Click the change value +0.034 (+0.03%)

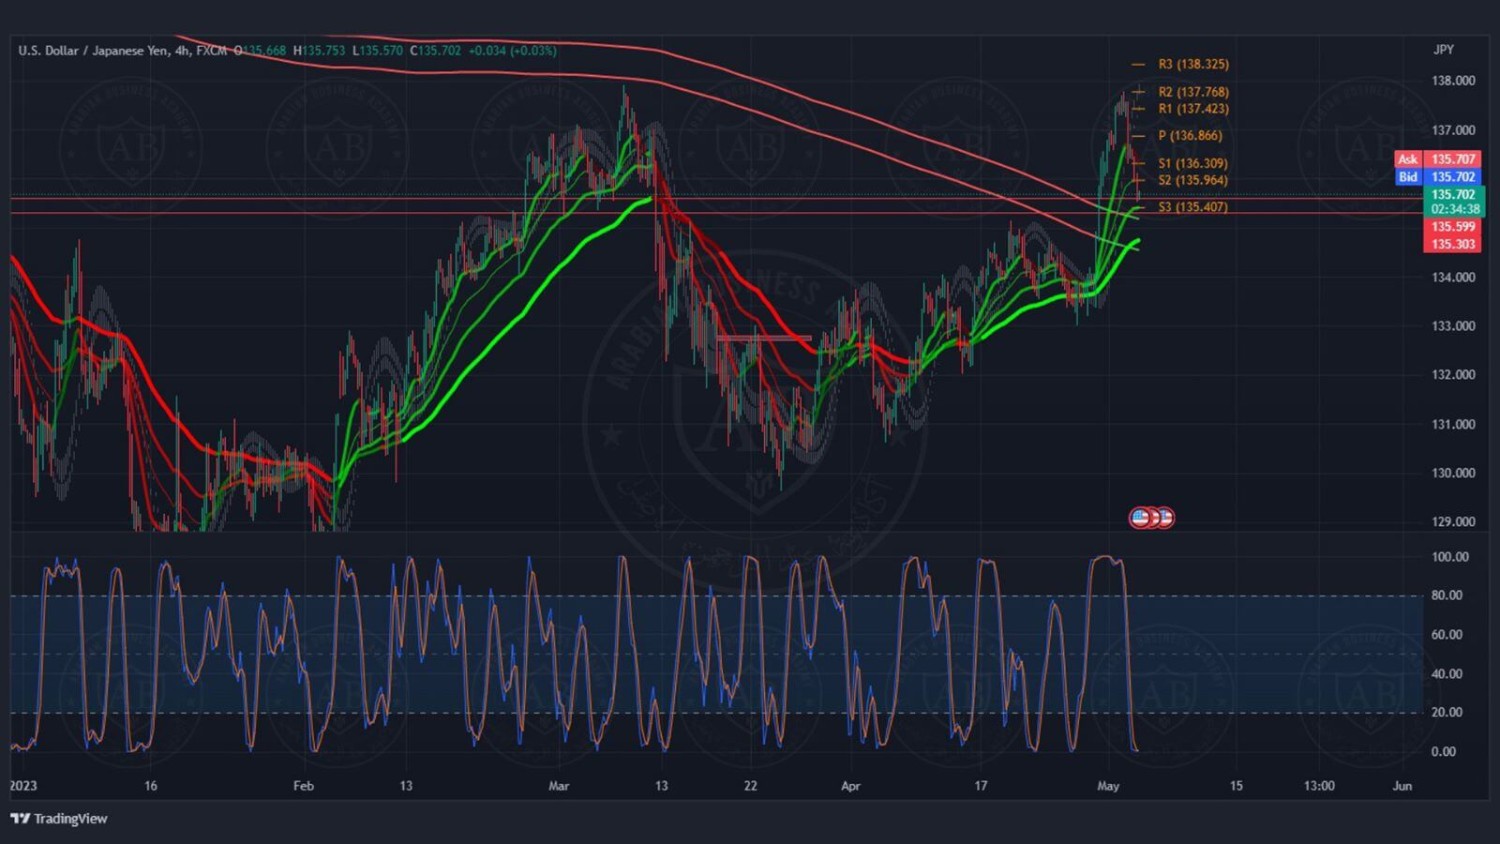point(512,51)
